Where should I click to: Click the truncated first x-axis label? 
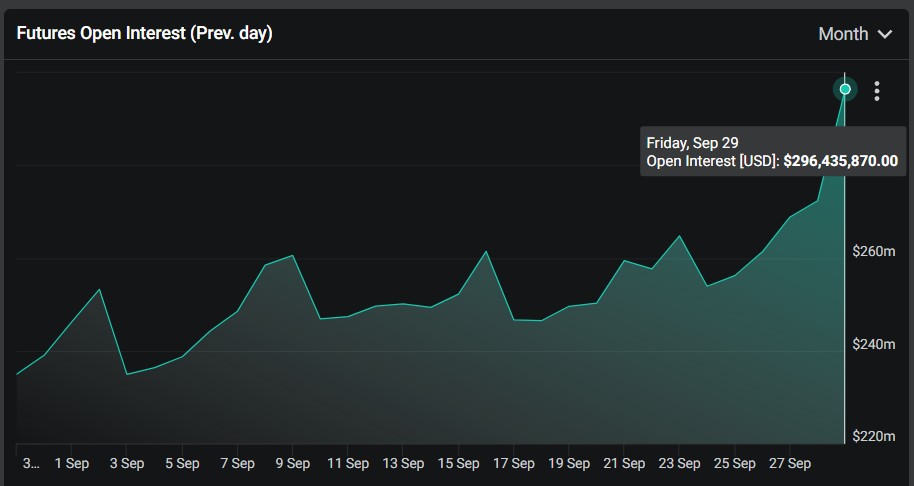click(31, 463)
